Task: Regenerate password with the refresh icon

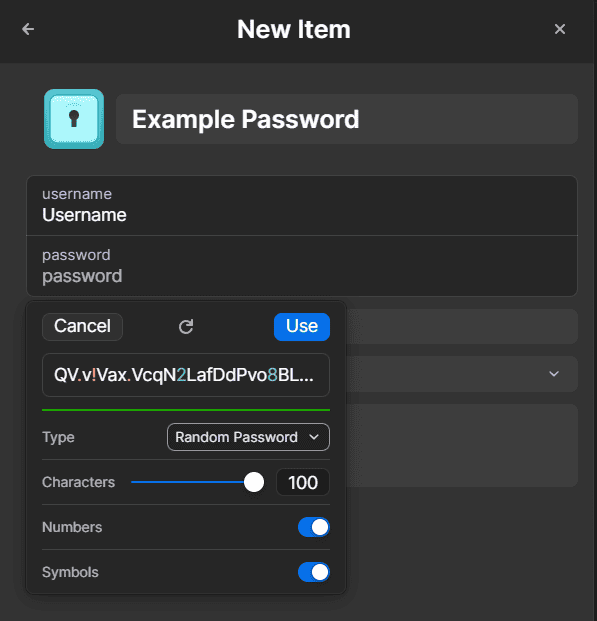Action: click(x=186, y=327)
